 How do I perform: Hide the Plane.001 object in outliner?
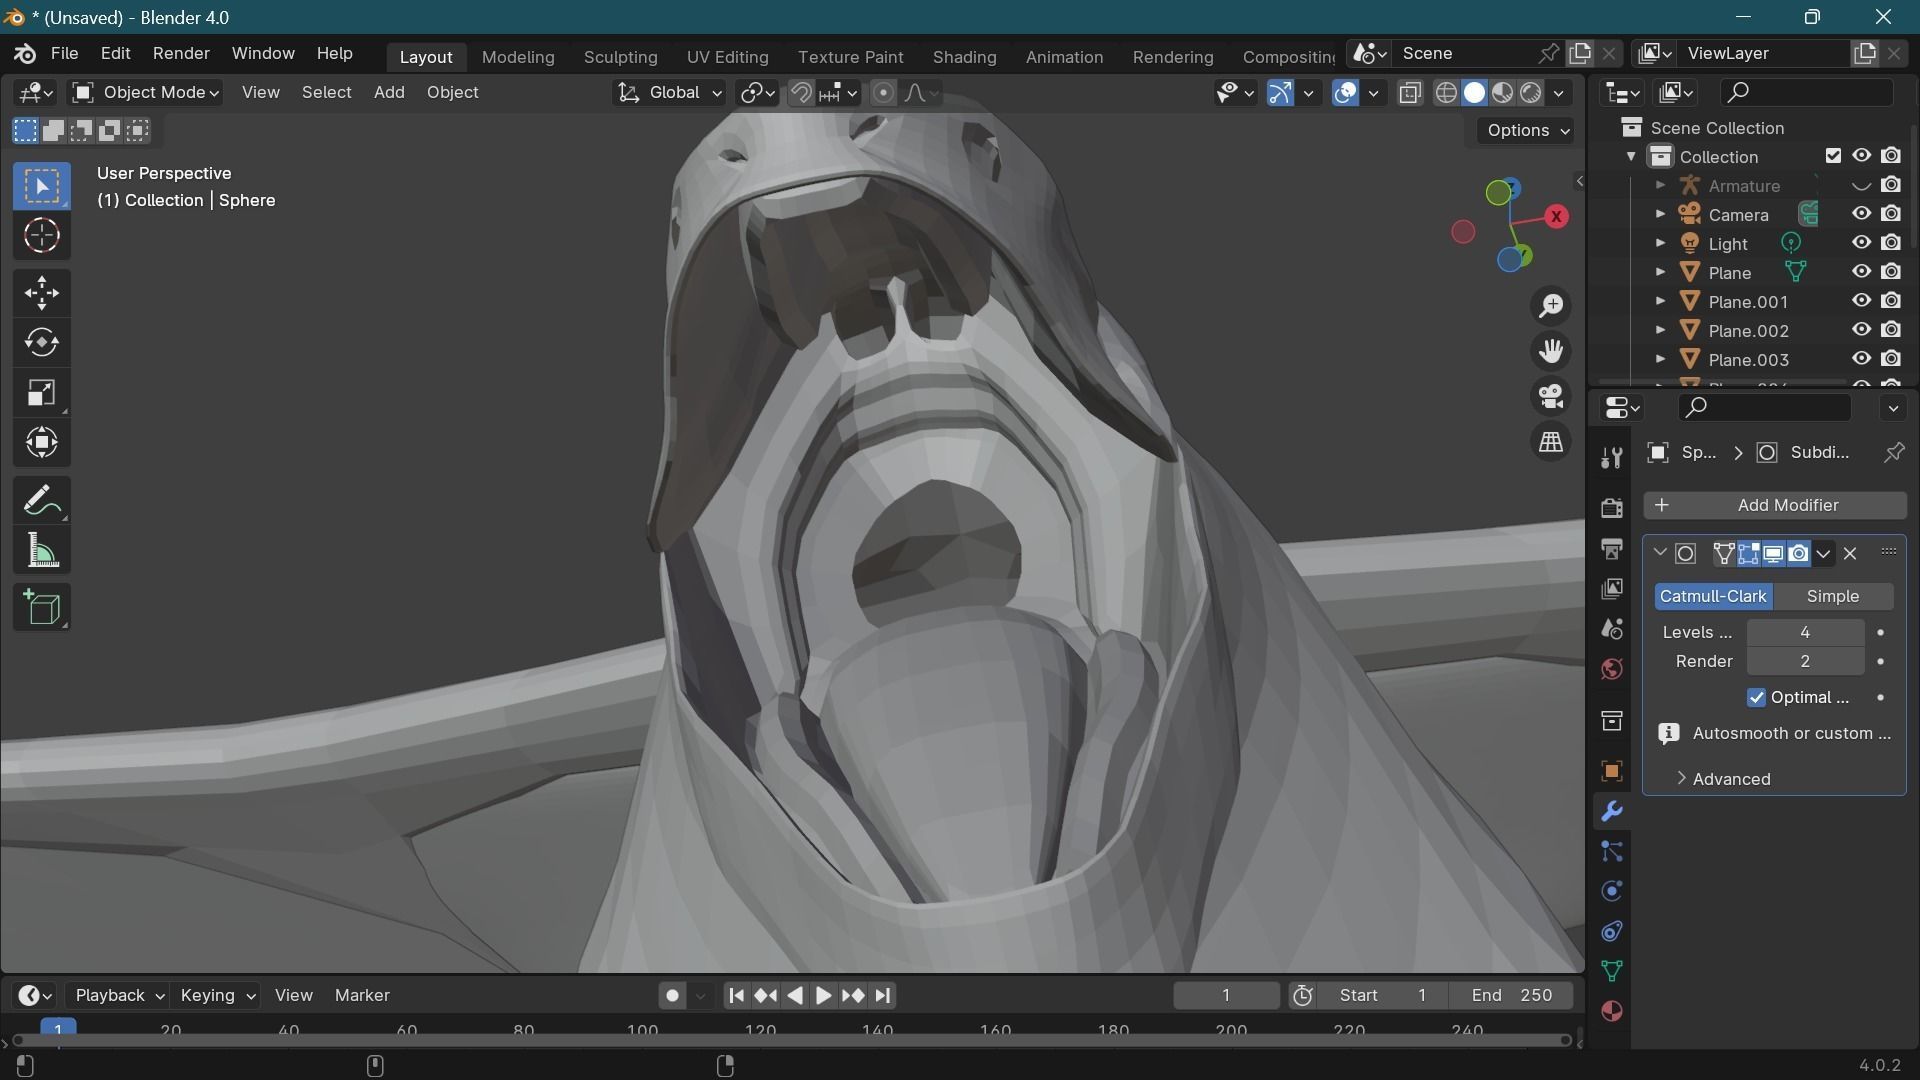click(x=1860, y=301)
